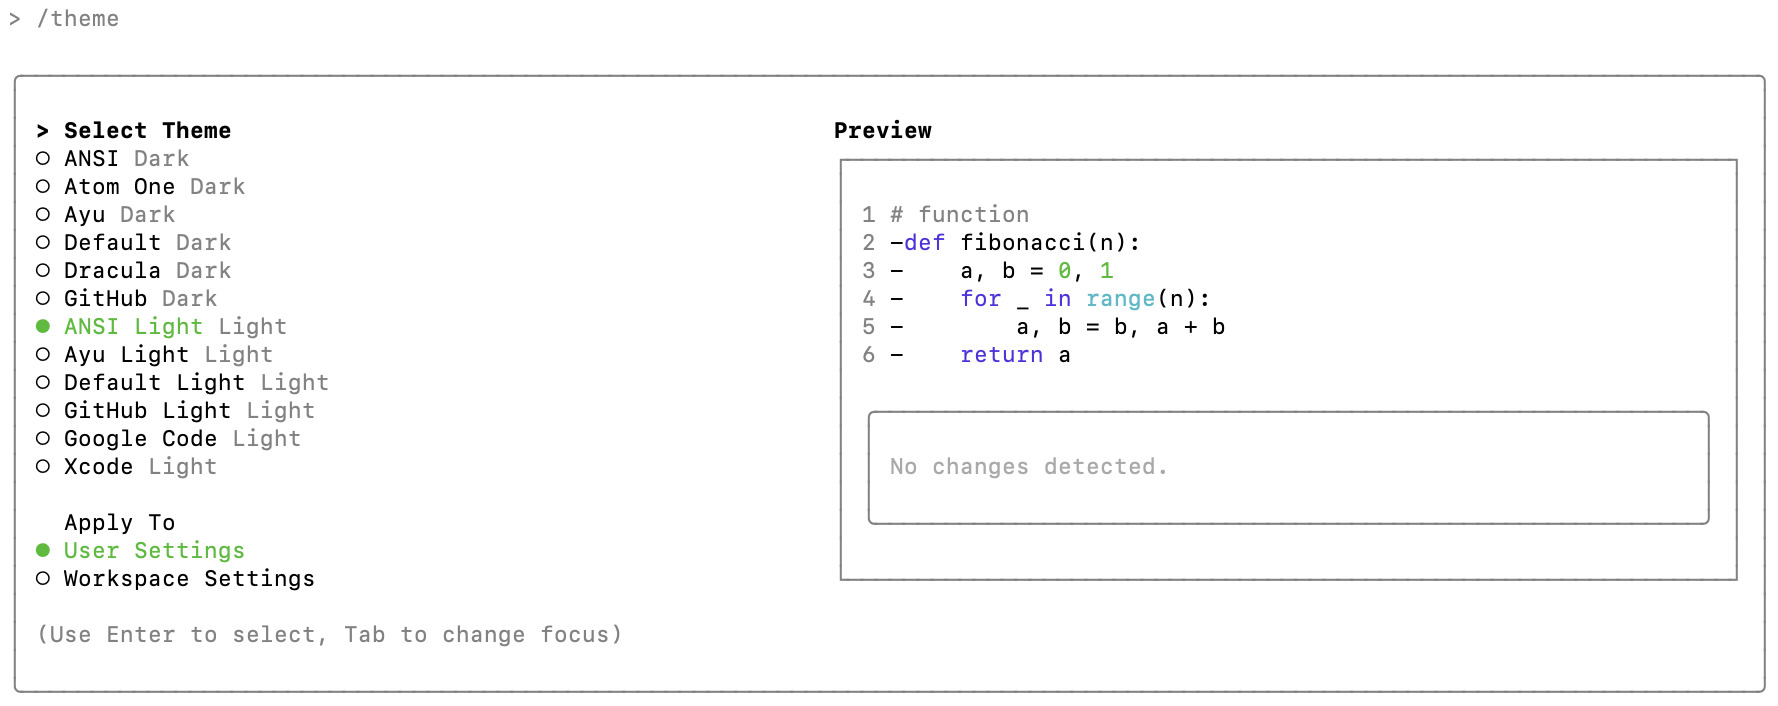Image resolution: width=1778 pixels, height=706 pixels.
Task: Apply theme to Workspace Settings
Action: (x=188, y=579)
